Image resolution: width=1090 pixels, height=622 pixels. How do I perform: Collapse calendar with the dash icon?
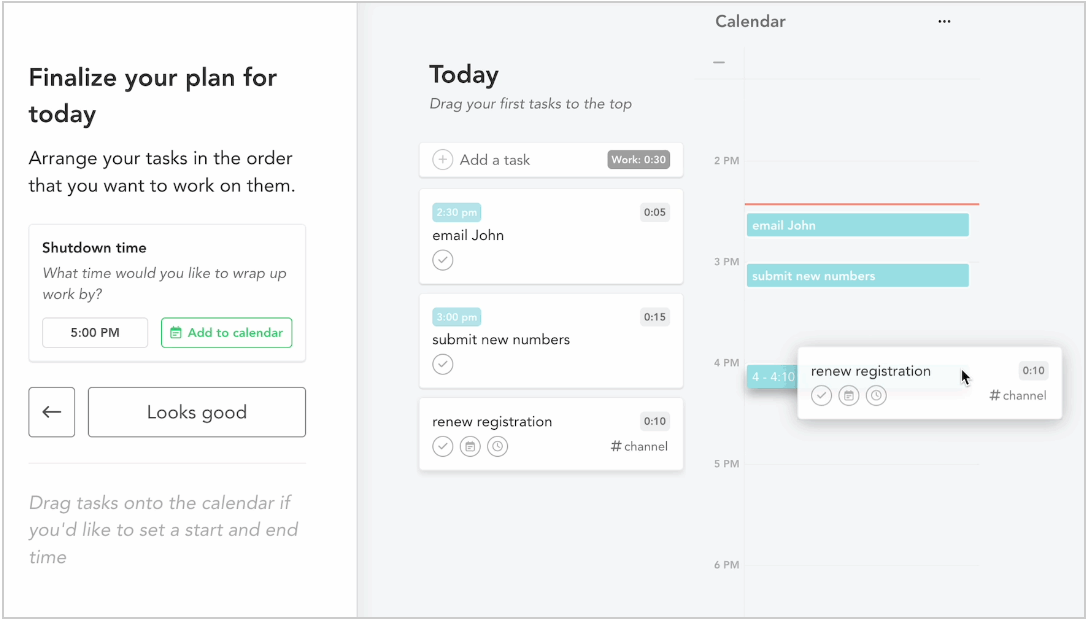pos(719,63)
